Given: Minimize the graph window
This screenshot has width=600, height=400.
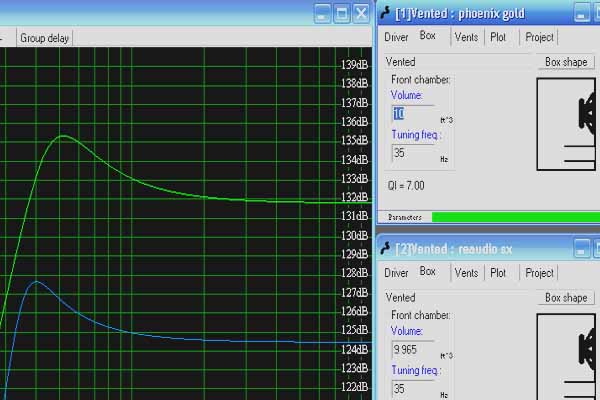Looking at the screenshot, I should coord(321,13).
